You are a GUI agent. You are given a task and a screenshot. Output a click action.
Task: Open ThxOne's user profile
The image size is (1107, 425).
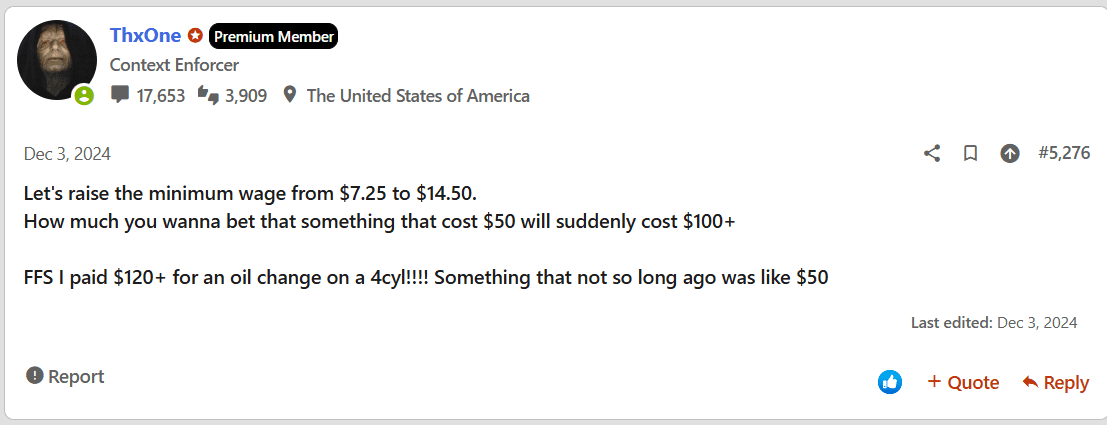pyautogui.click(x=145, y=36)
